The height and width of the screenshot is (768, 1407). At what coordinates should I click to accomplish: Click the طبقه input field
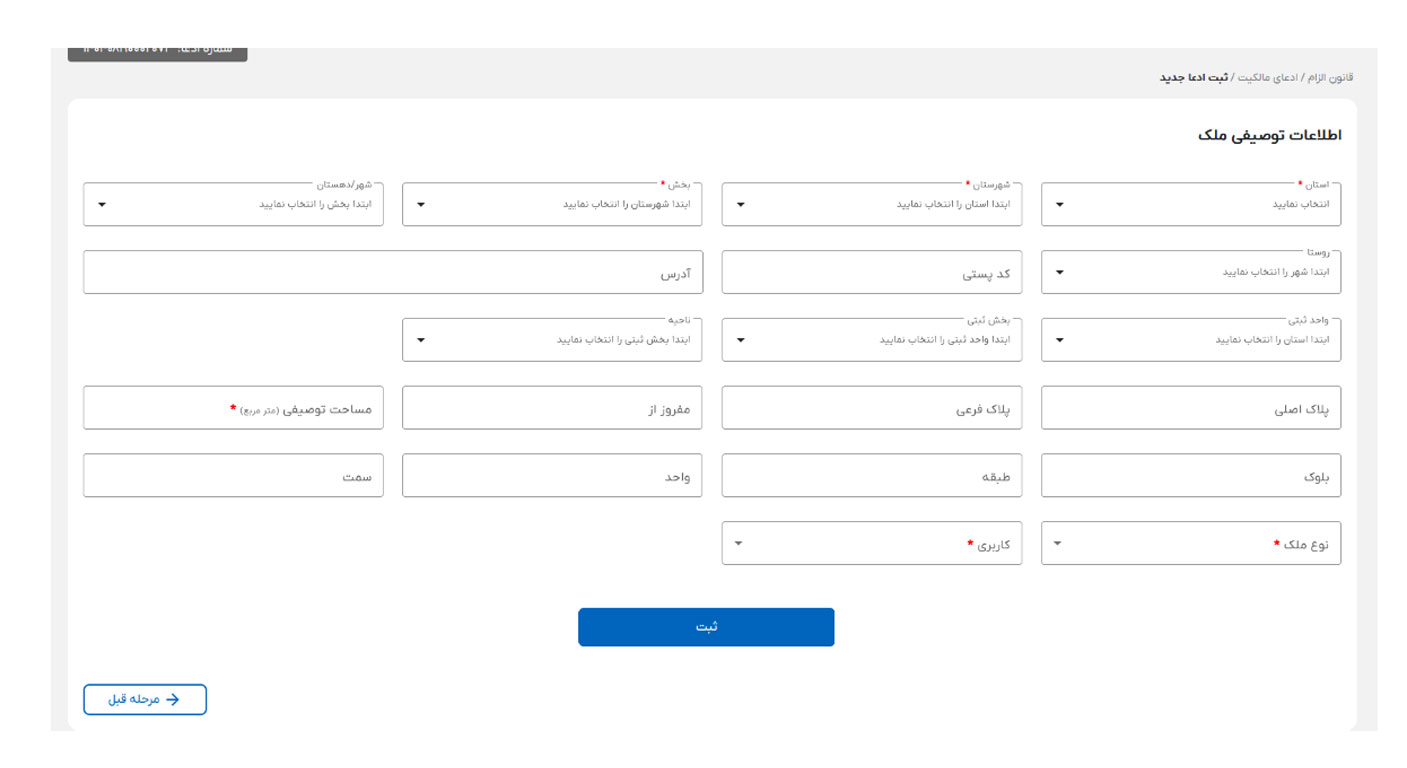pos(872,476)
